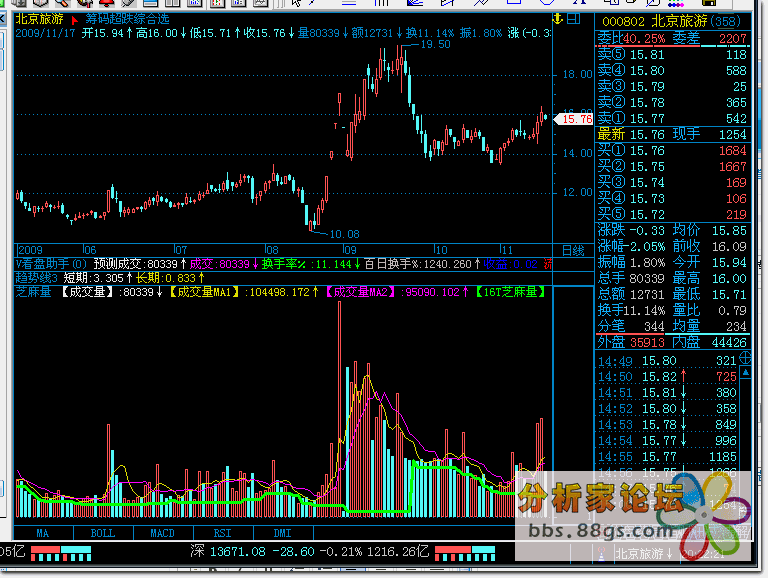Screen dimensions: 768x578
Task: Open the 日线 period selector
Action: 572,250
